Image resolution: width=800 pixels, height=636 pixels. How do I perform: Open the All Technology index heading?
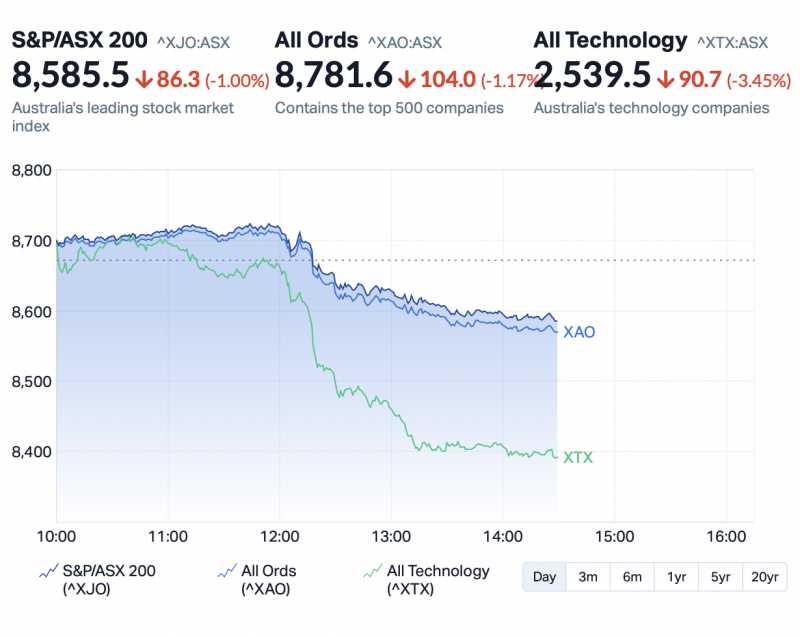pos(610,40)
